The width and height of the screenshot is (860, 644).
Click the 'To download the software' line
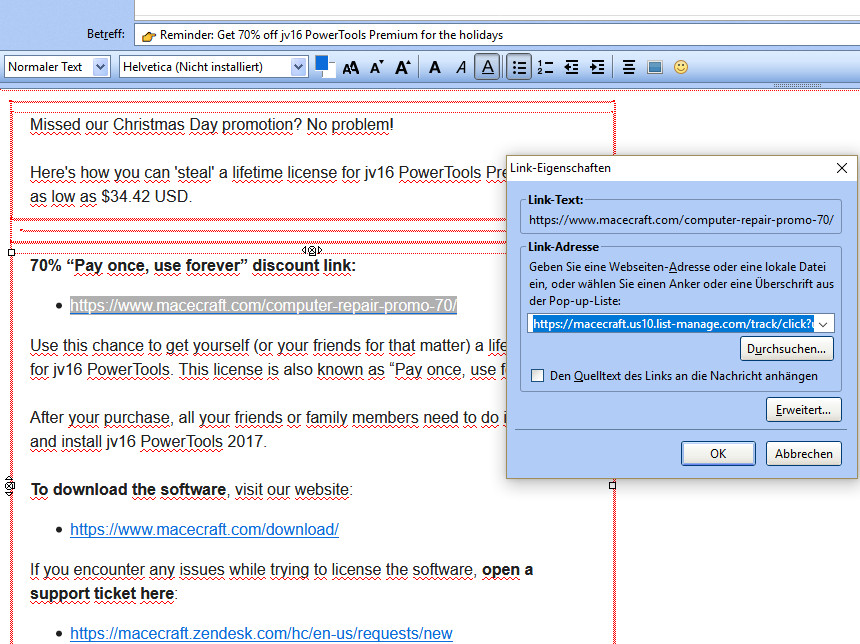pyautogui.click(x=191, y=489)
